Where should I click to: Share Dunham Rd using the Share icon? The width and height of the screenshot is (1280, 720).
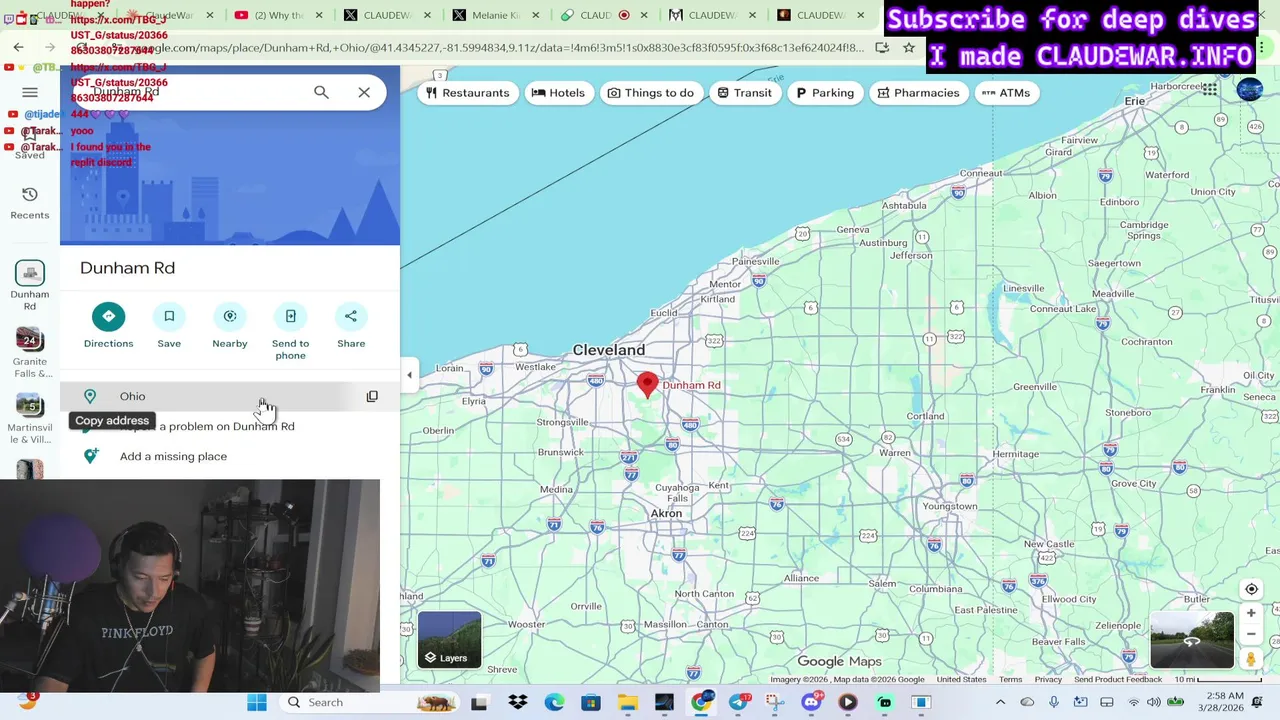tap(351, 316)
